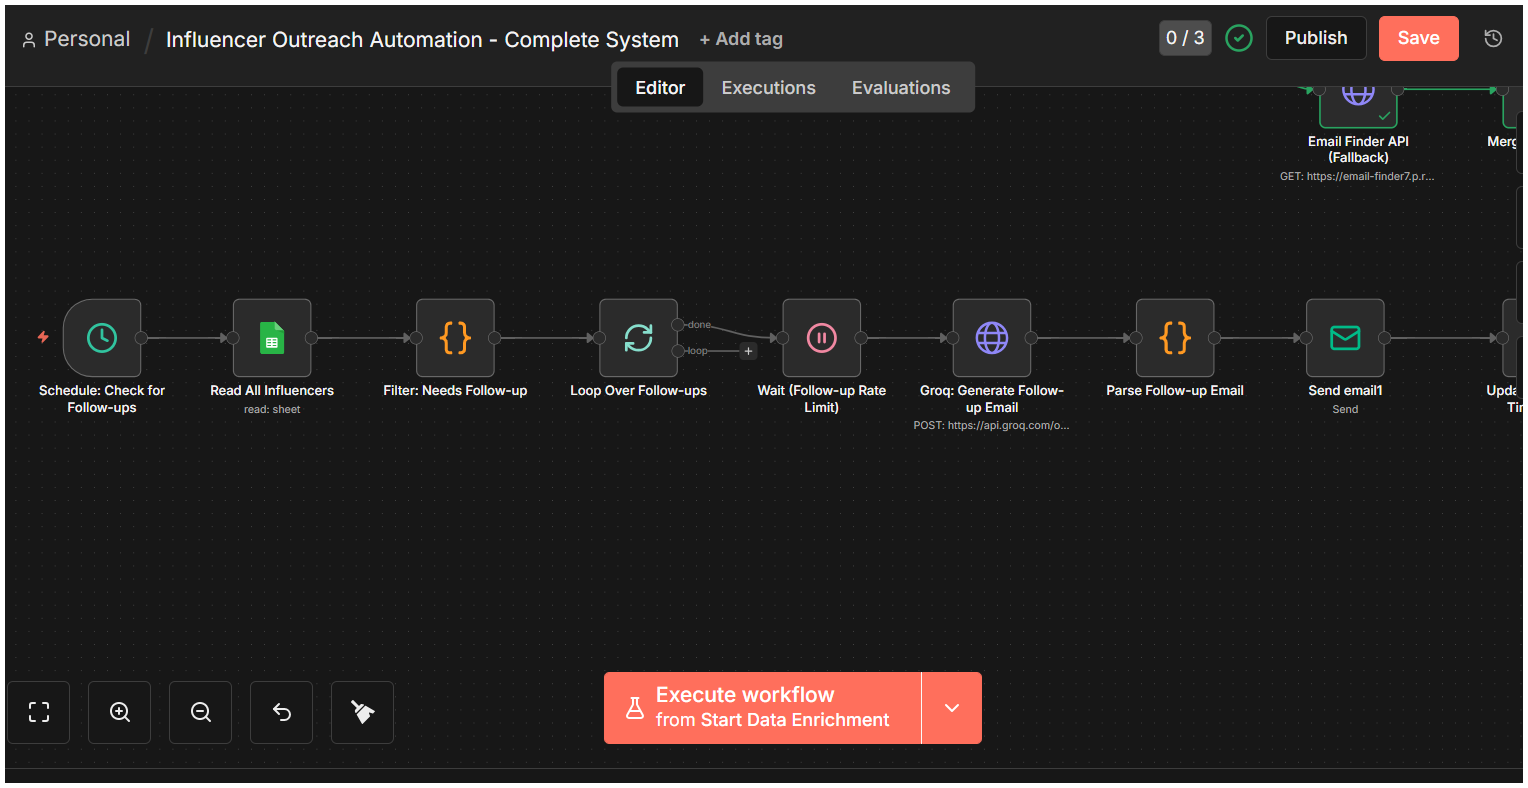Image resolution: width=1528 pixels, height=788 pixels.
Task: Save the workflow
Action: 1418,38
